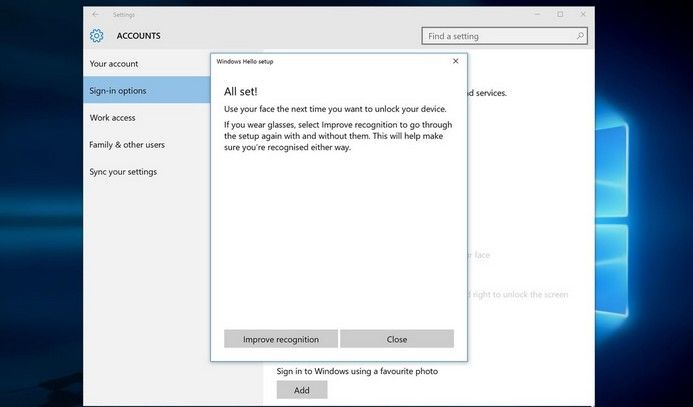Viewport: 693px width, 407px height.
Task: Minimize the Settings window
Action: pyautogui.click(x=537, y=14)
